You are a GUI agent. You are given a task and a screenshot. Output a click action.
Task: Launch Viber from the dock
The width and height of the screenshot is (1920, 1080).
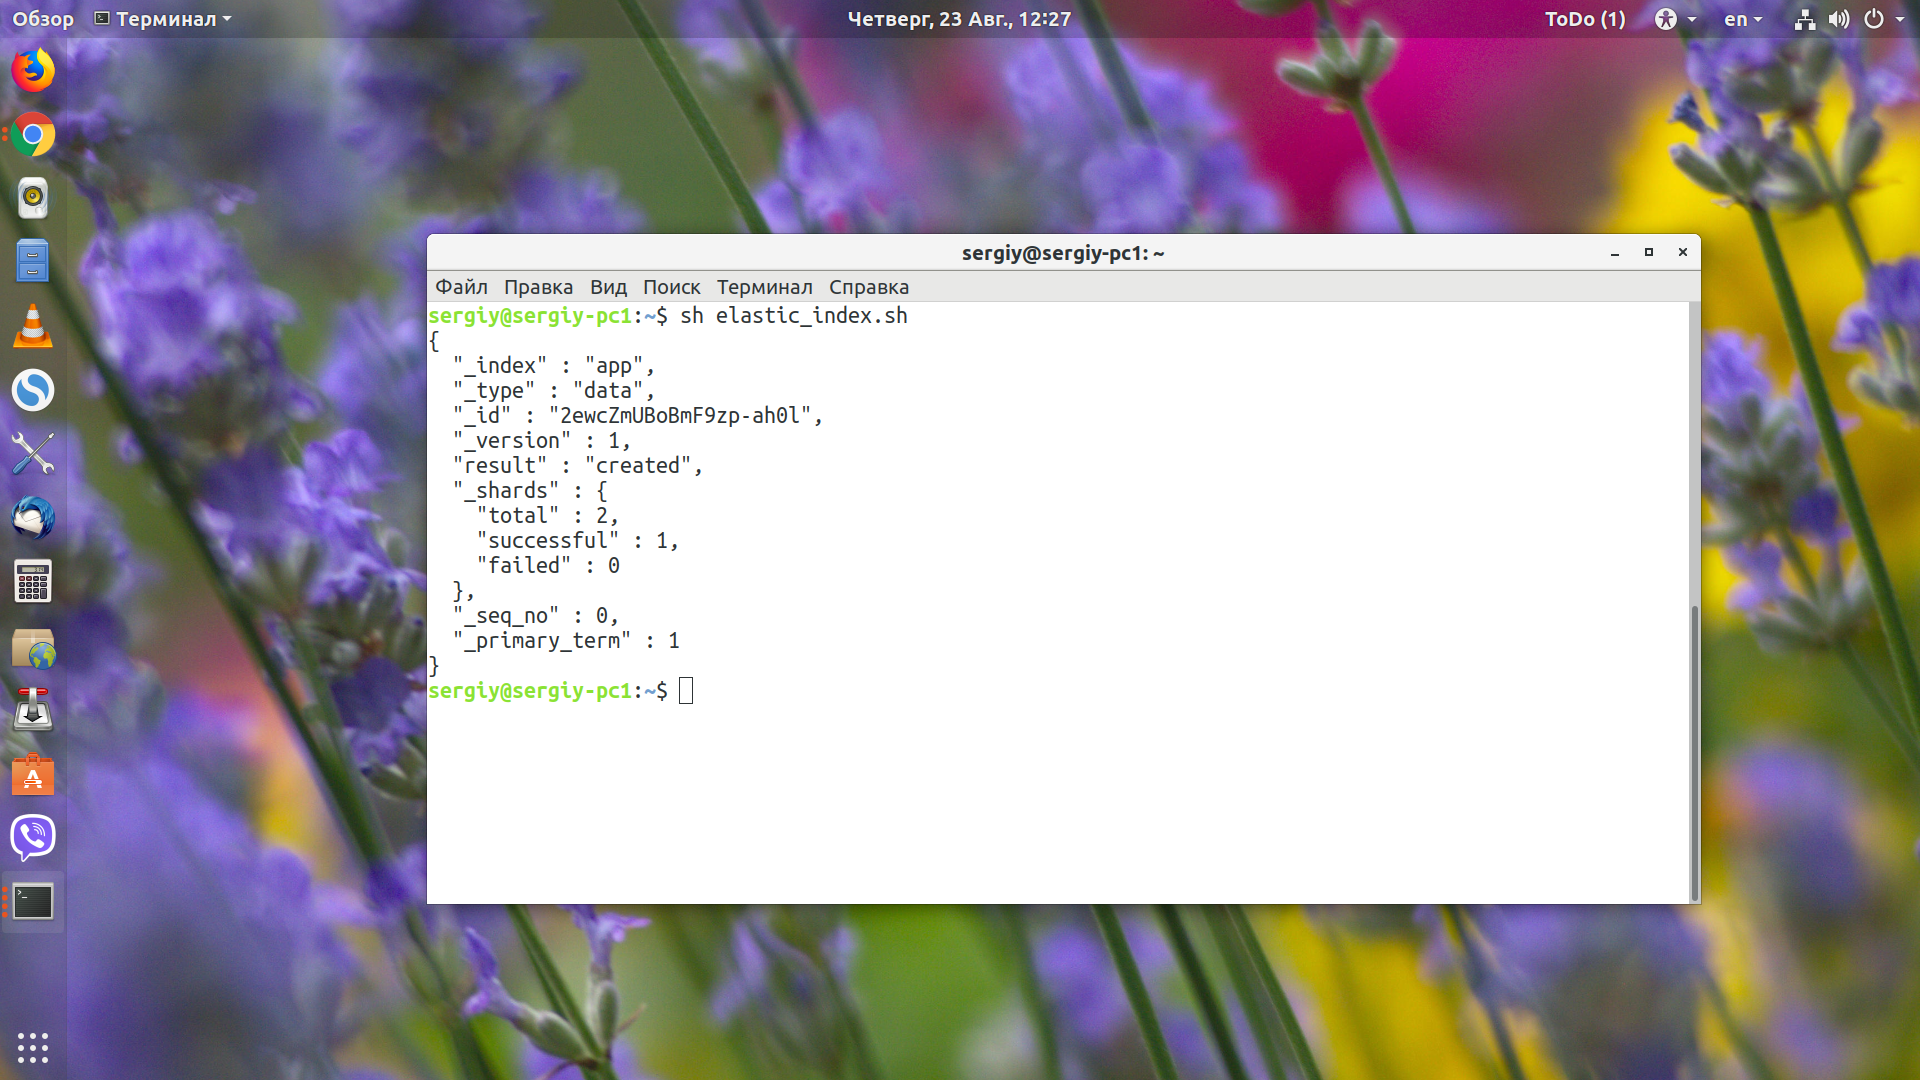click(33, 837)
